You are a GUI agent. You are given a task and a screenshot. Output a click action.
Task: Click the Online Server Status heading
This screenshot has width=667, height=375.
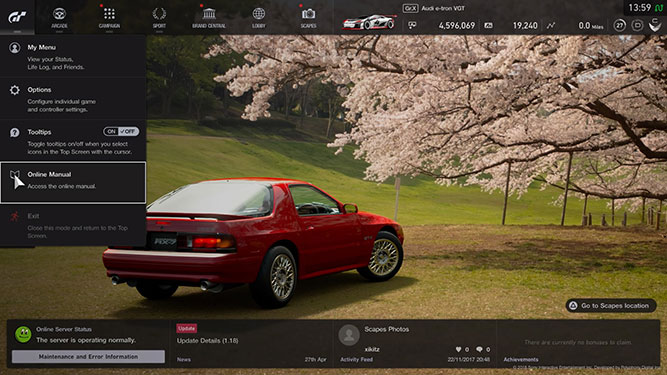64,329
